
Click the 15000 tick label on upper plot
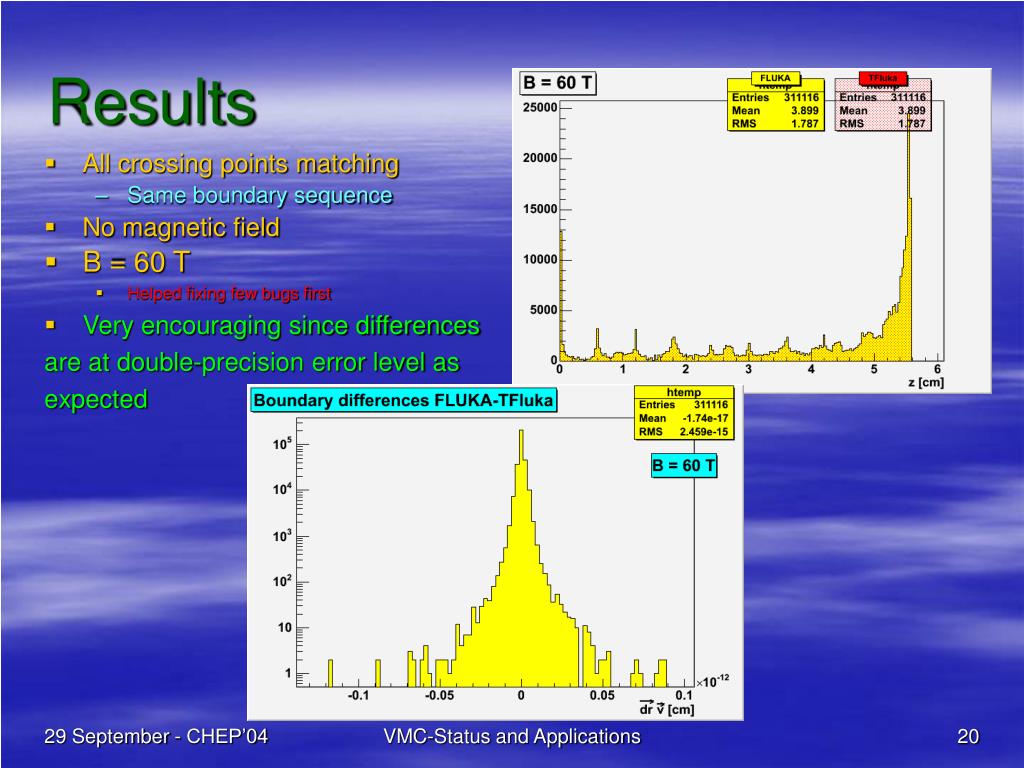tap(540, 209)
